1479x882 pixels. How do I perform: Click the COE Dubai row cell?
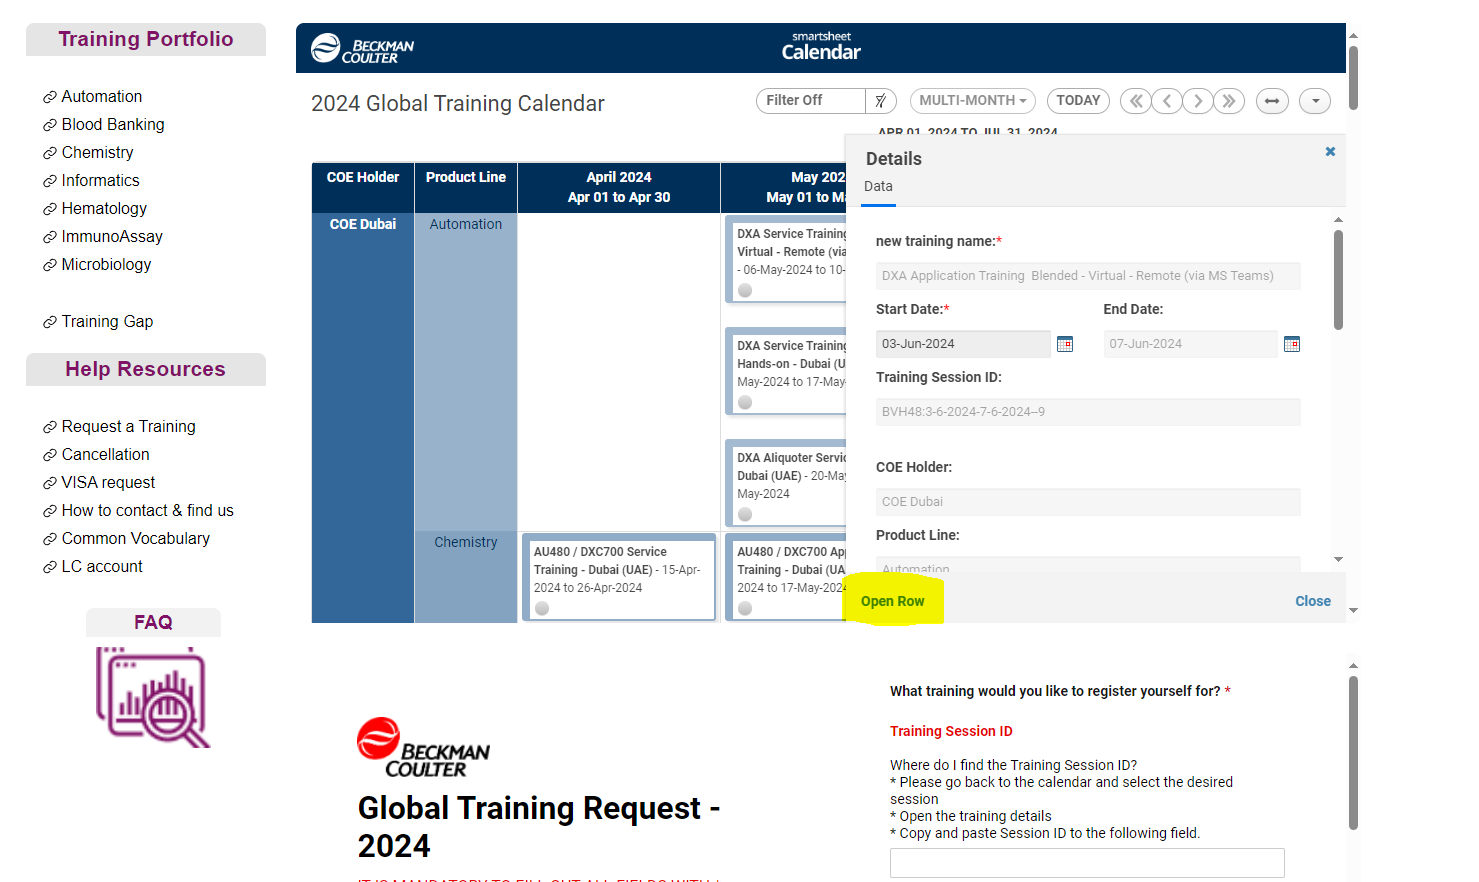pyautogui.click(x=363, y=417)
